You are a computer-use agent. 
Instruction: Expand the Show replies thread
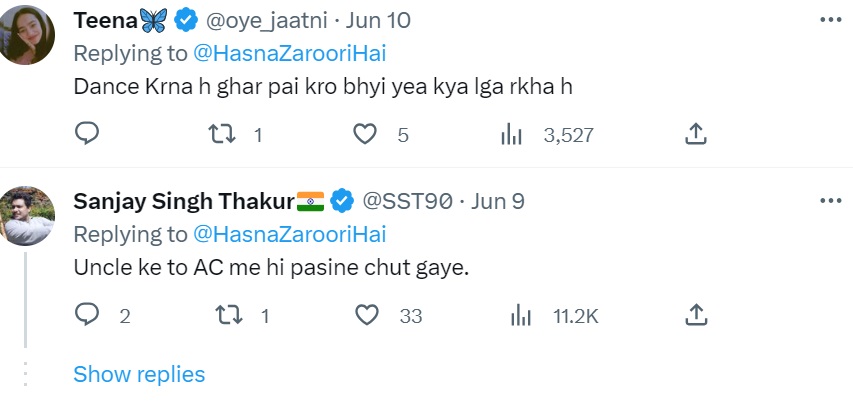point(139,374)
